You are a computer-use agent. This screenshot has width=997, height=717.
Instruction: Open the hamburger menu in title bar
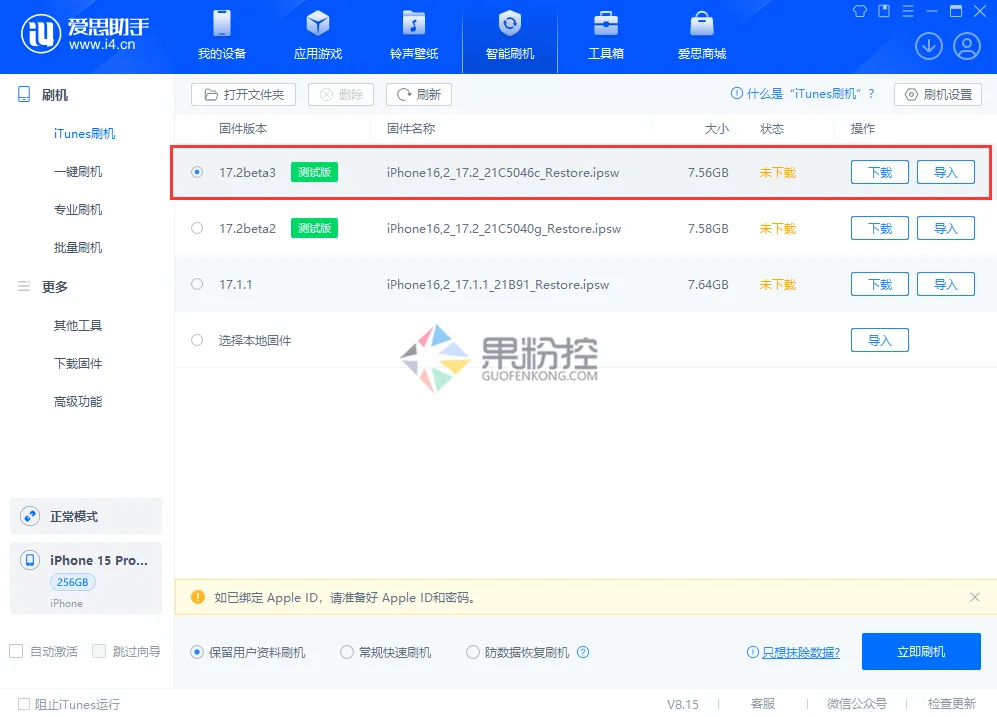908,11
